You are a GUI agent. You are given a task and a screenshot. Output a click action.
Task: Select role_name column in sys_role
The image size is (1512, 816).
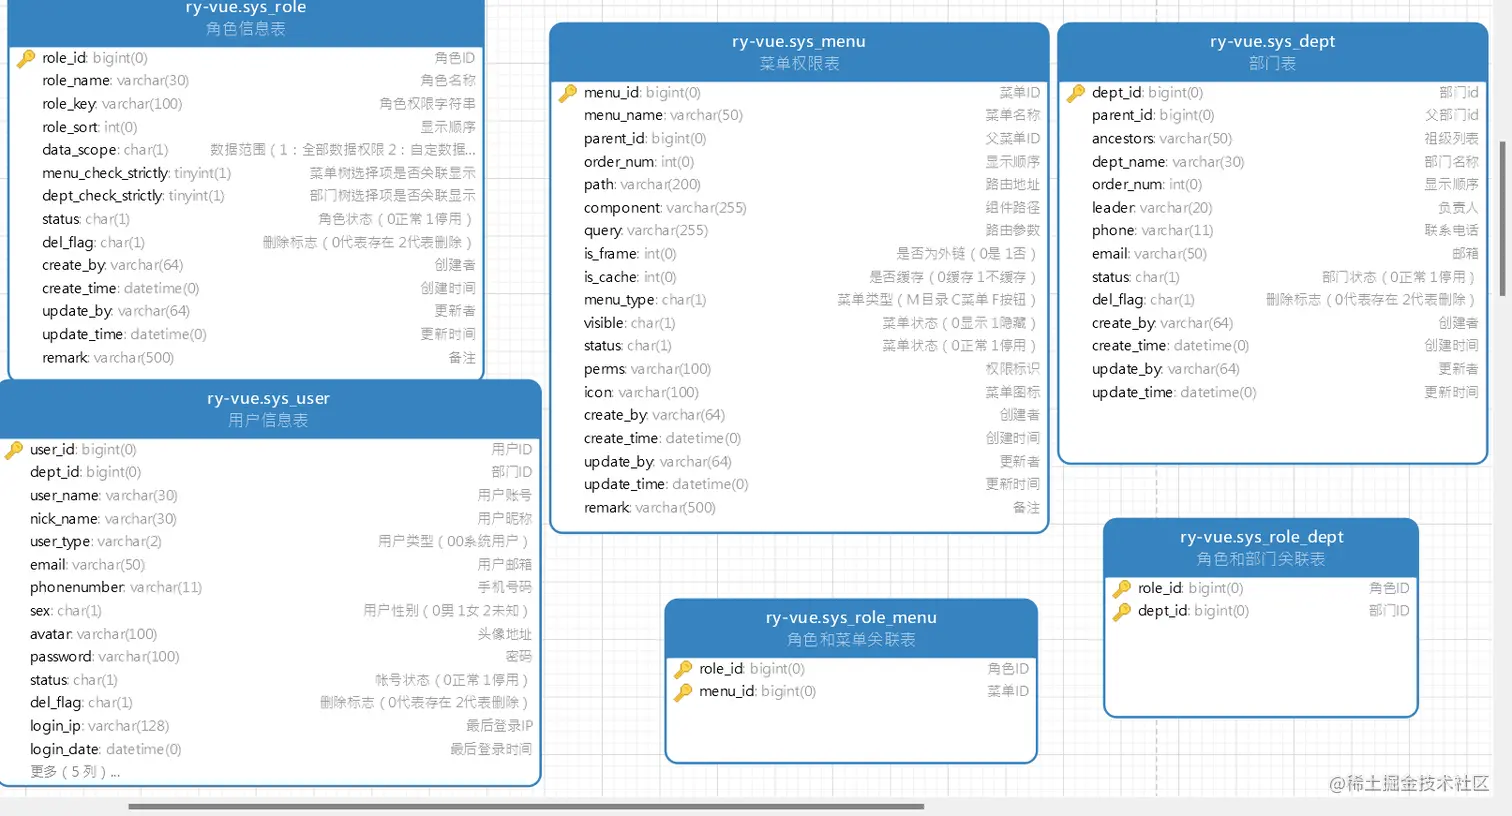(246, 81)
